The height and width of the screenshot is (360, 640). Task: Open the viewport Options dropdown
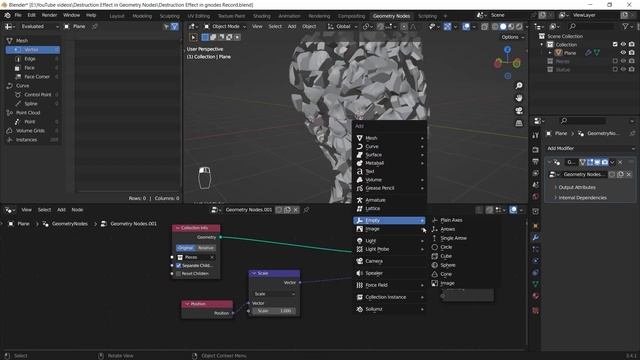512,37
